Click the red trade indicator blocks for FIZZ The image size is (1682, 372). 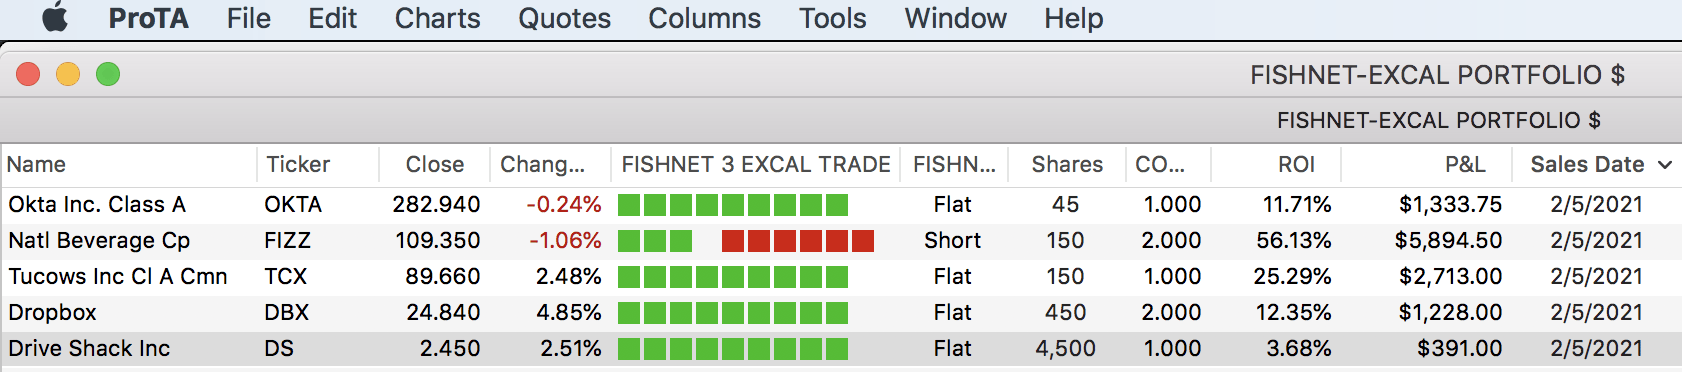(x=798, y=241)
